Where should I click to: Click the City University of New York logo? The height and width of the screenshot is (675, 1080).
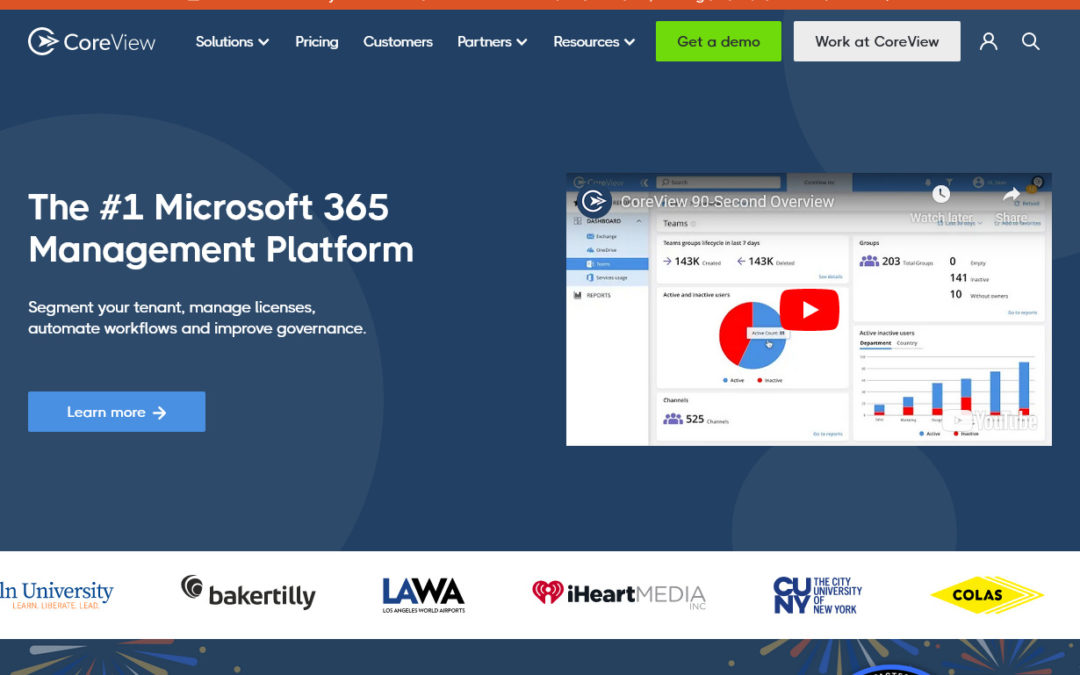click(x=818, y=595)
